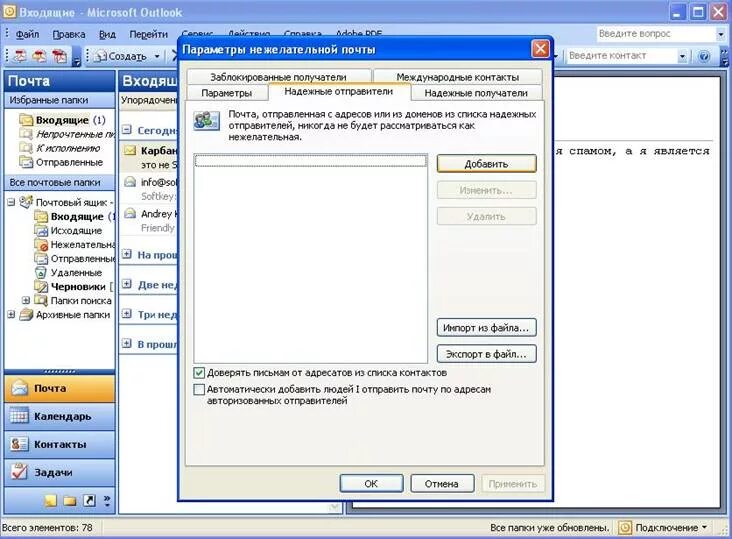The height and width of the screenshot is (539, 732).
Task: Click the Папки поиска search folders icon
Action: (41, 301)
